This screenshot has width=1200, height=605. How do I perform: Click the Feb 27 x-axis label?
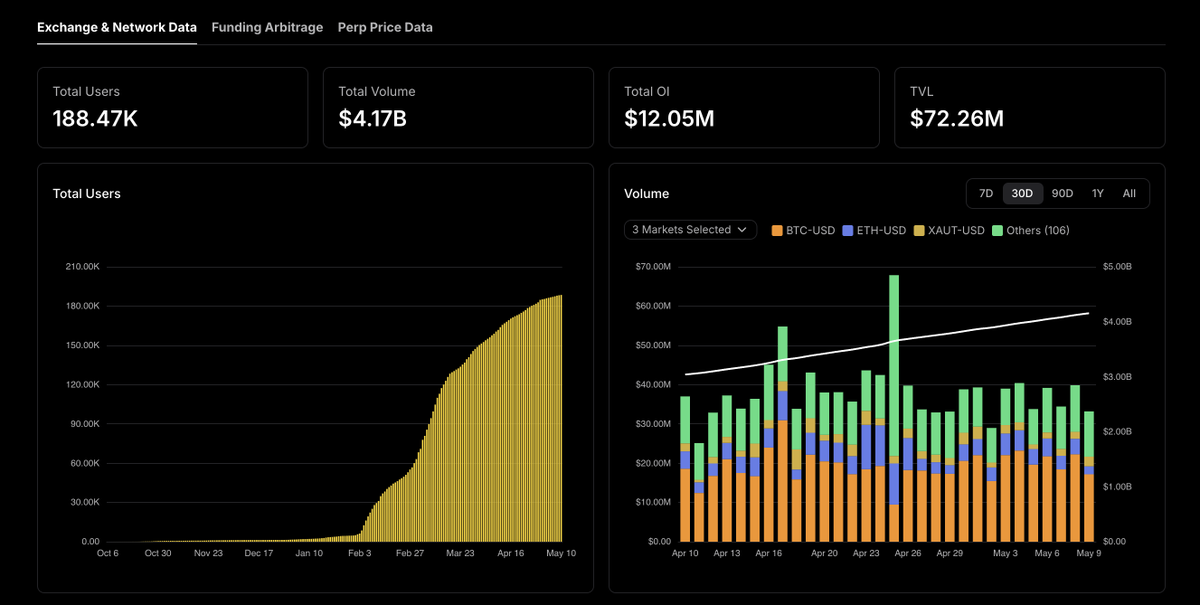click(410, 553)
